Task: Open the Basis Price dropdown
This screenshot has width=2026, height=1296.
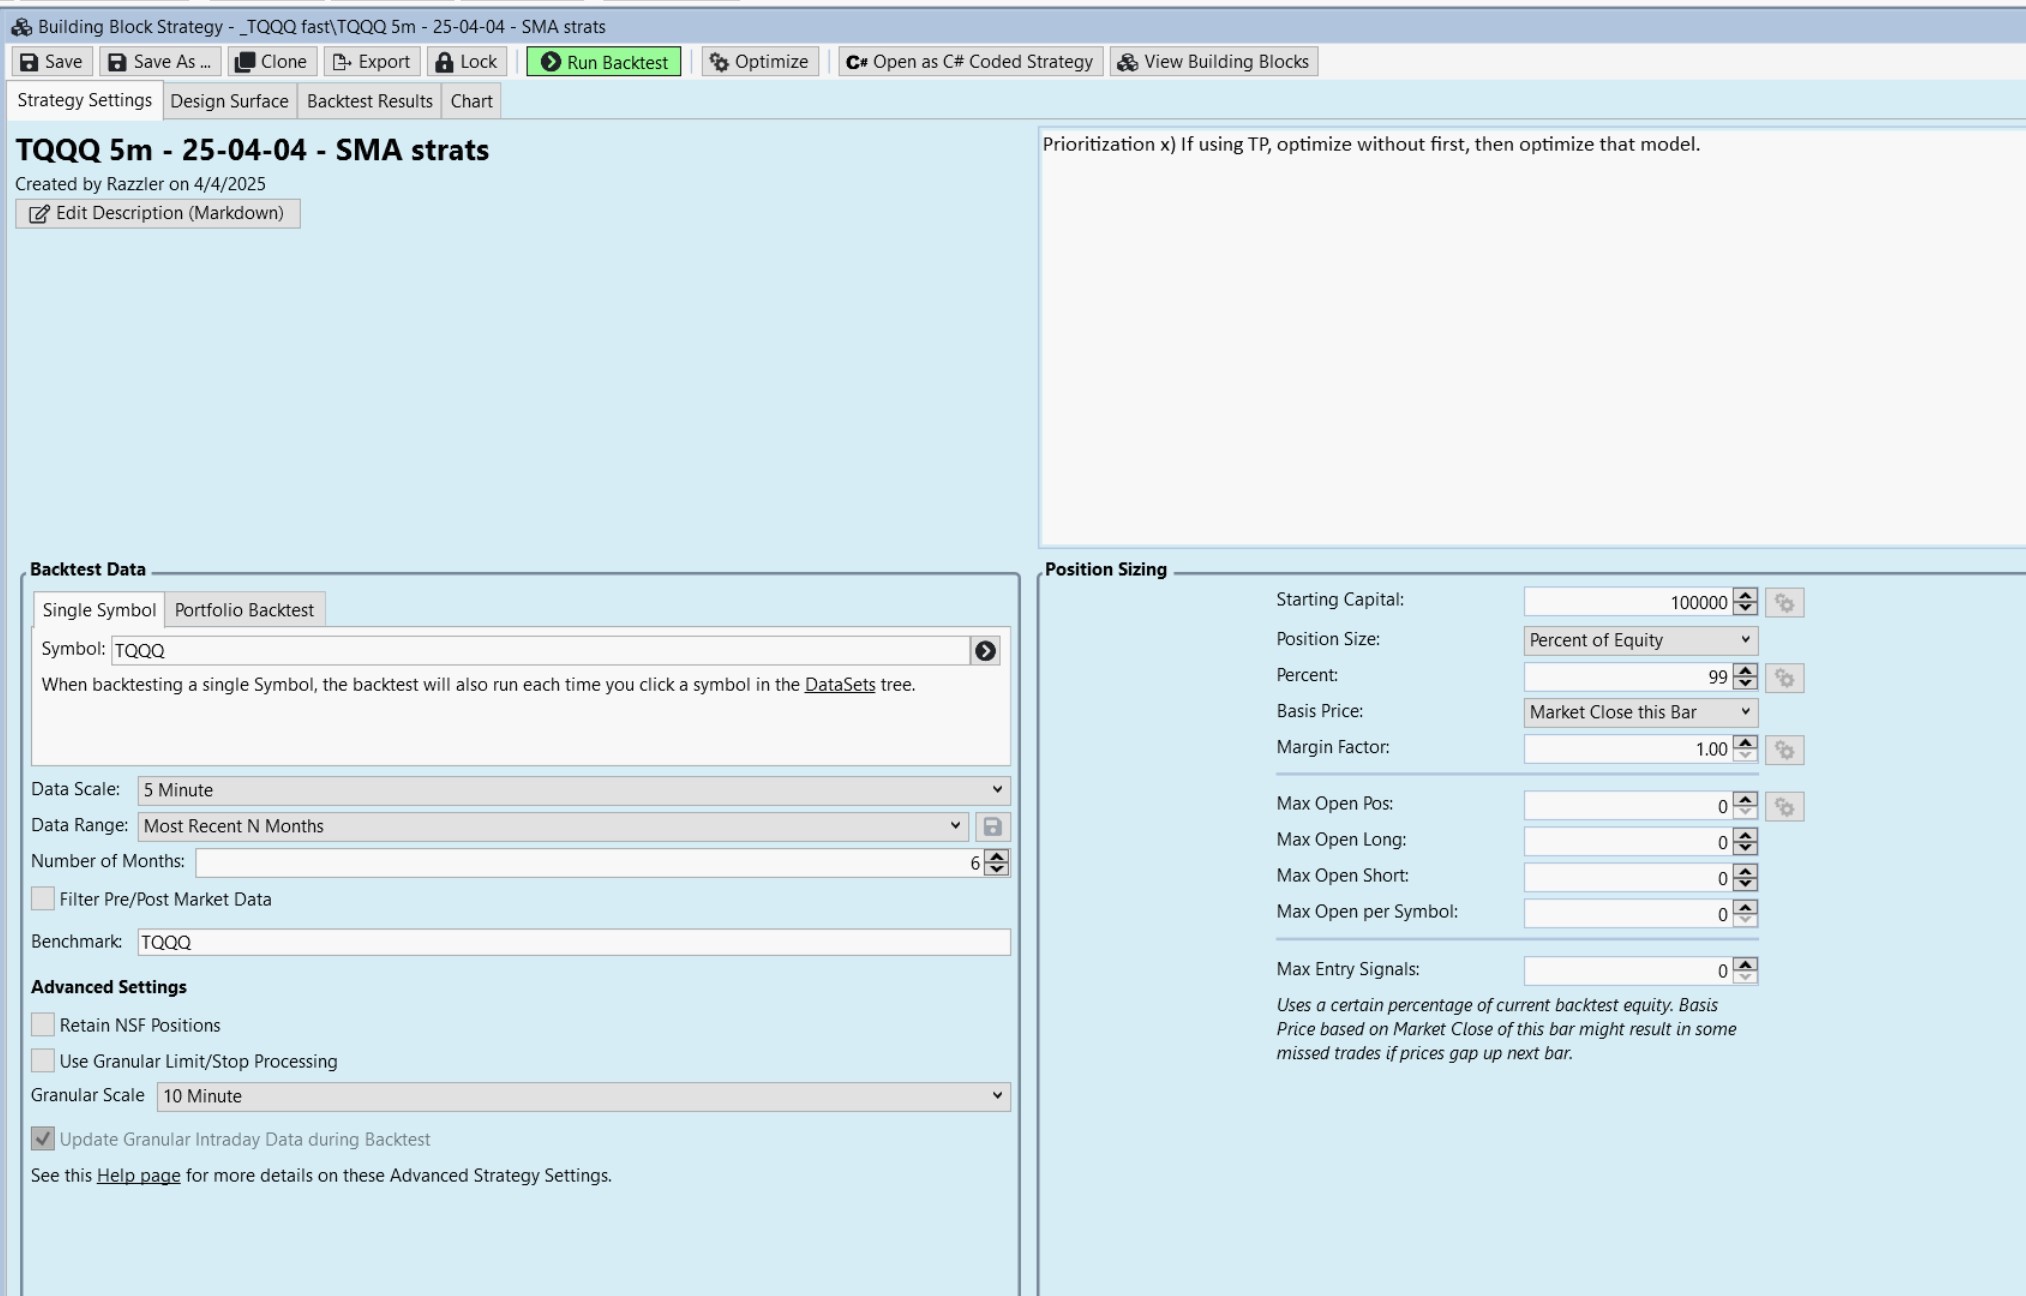Action: 1640,712
